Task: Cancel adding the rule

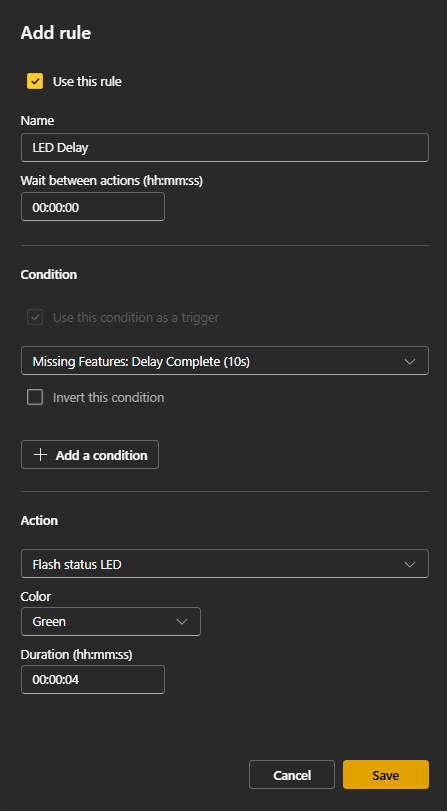Action: click(x=292, y=774)
